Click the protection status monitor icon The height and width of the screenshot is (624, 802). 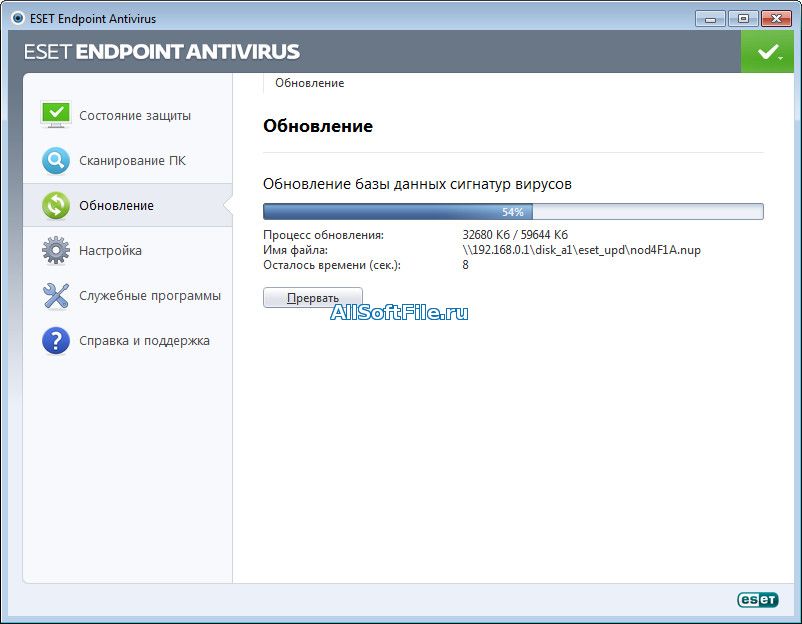click(x=56, y=115)
